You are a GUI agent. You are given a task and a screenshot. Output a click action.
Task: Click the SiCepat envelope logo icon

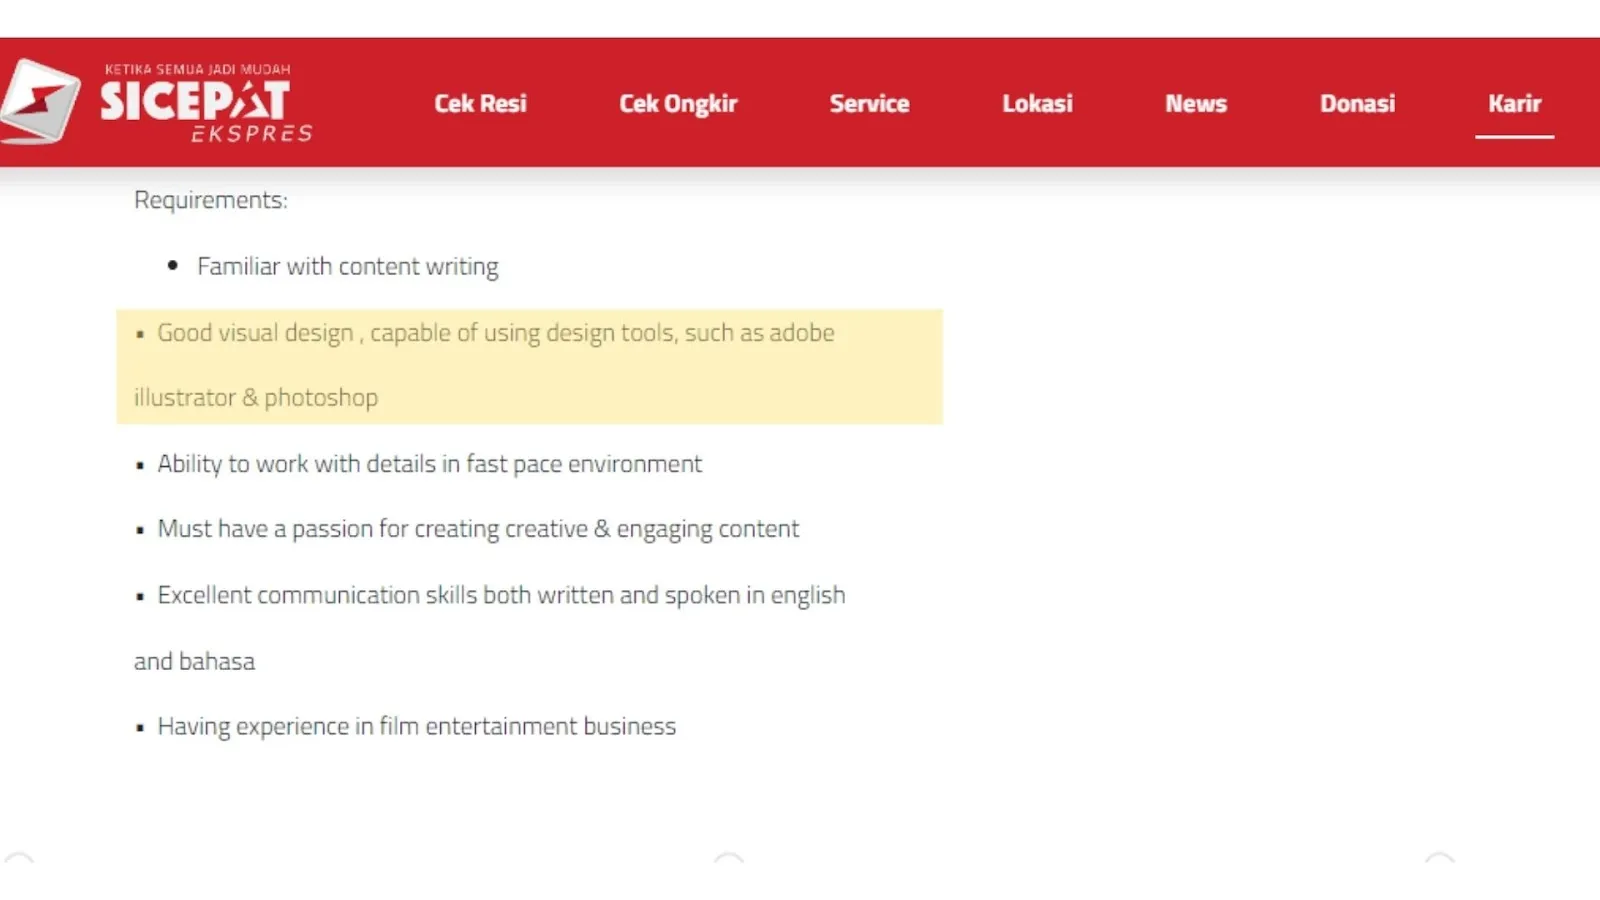40,101
